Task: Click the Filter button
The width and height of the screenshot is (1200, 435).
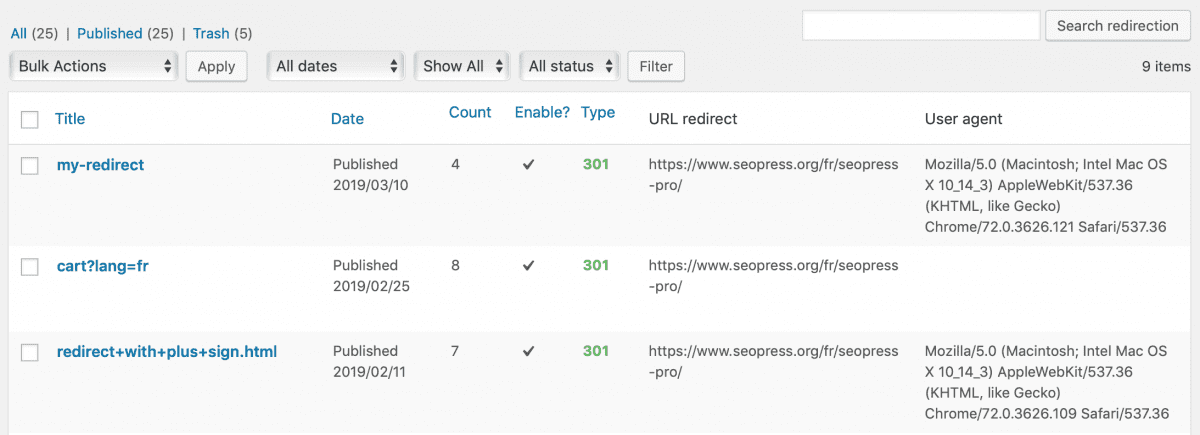Action: coord(656,67)
